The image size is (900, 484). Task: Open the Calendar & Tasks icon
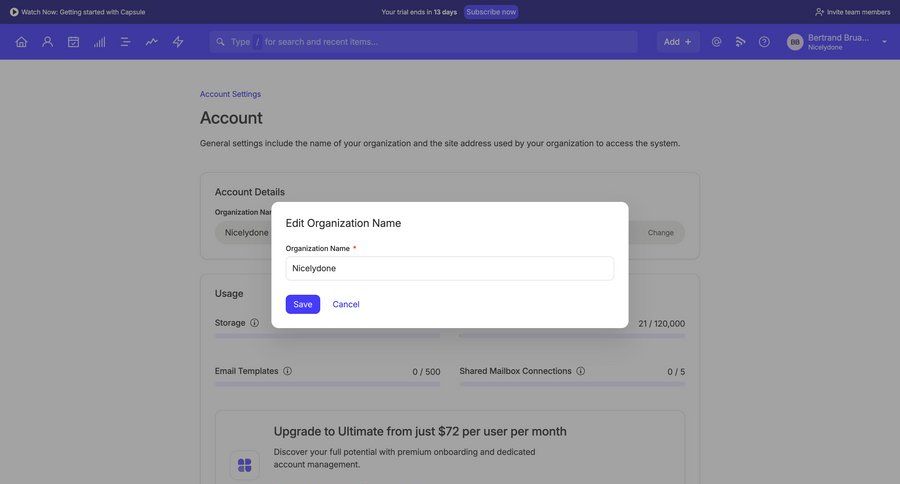coord(73,42)
